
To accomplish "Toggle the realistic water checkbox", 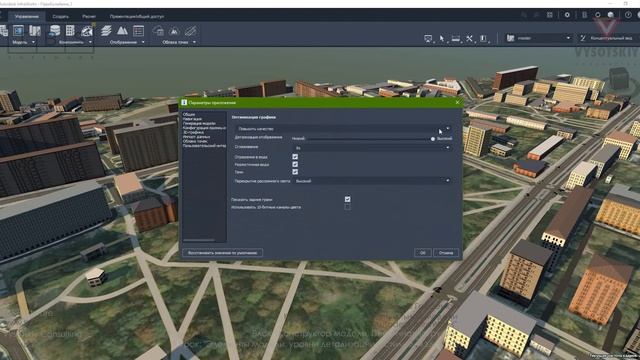I will point(295,164).
